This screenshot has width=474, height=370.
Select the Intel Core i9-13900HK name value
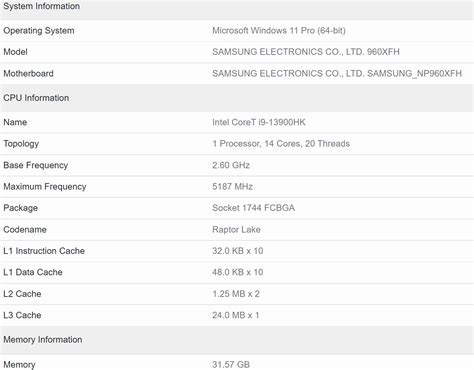(x=259, y=122)
